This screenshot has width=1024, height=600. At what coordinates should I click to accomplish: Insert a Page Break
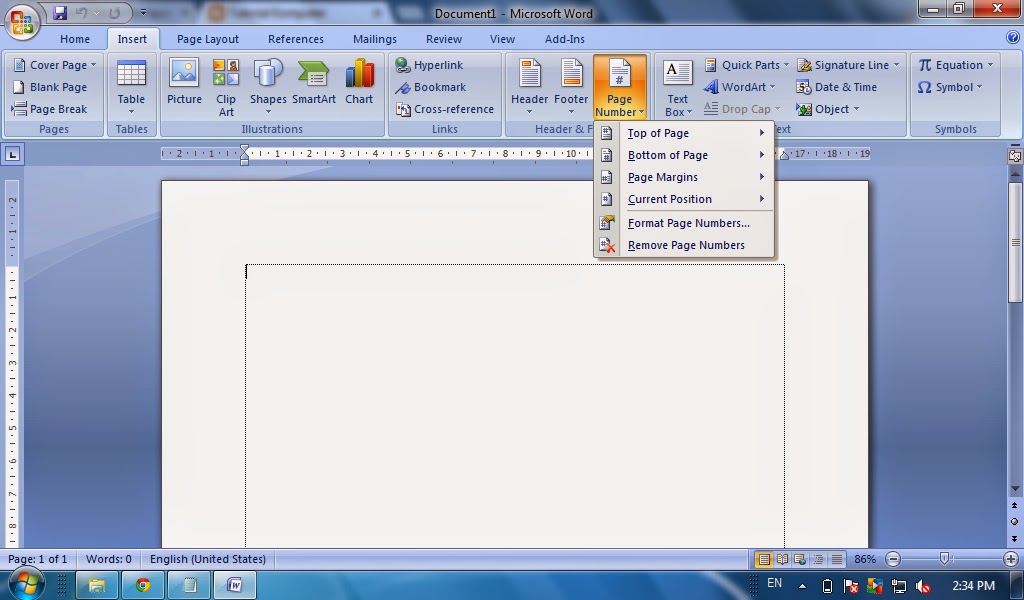click(50, 109)
